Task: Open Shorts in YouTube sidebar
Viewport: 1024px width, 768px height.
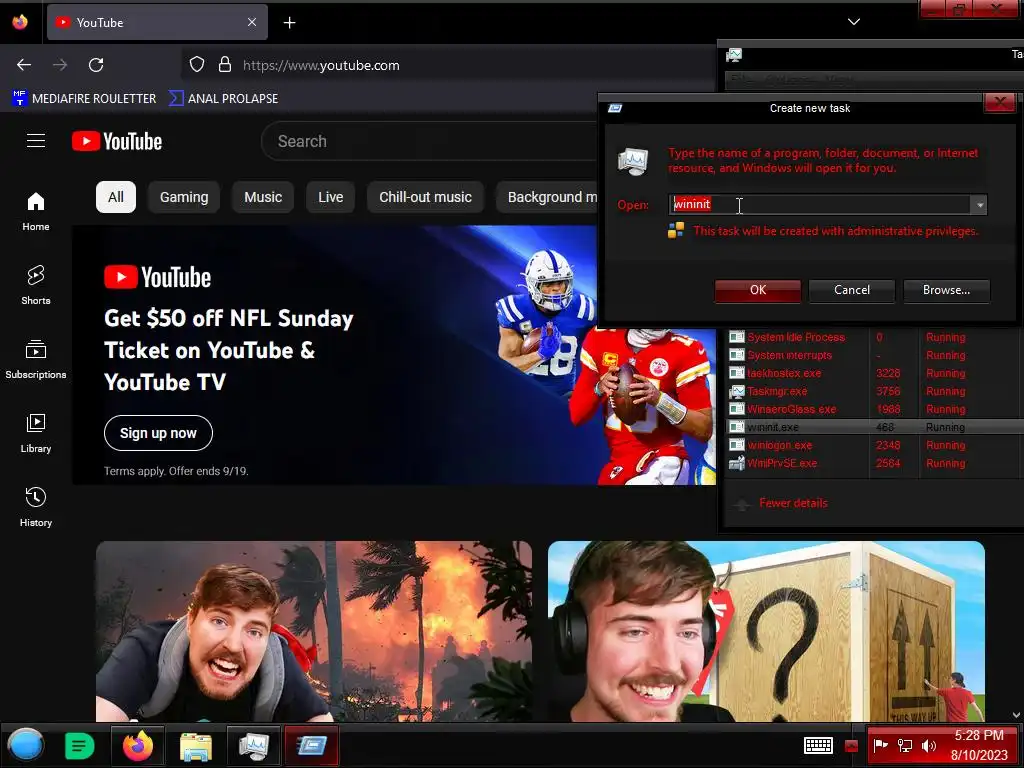Action: tap(36, 285)
